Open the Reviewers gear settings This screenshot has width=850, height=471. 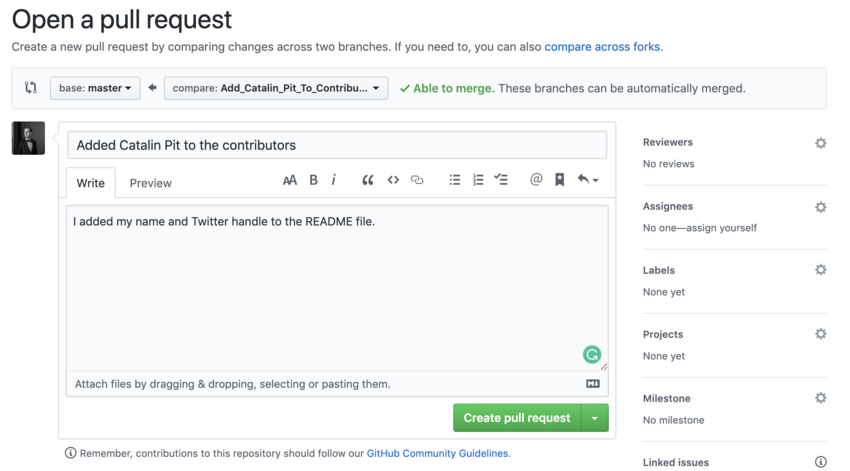point(821,143)
